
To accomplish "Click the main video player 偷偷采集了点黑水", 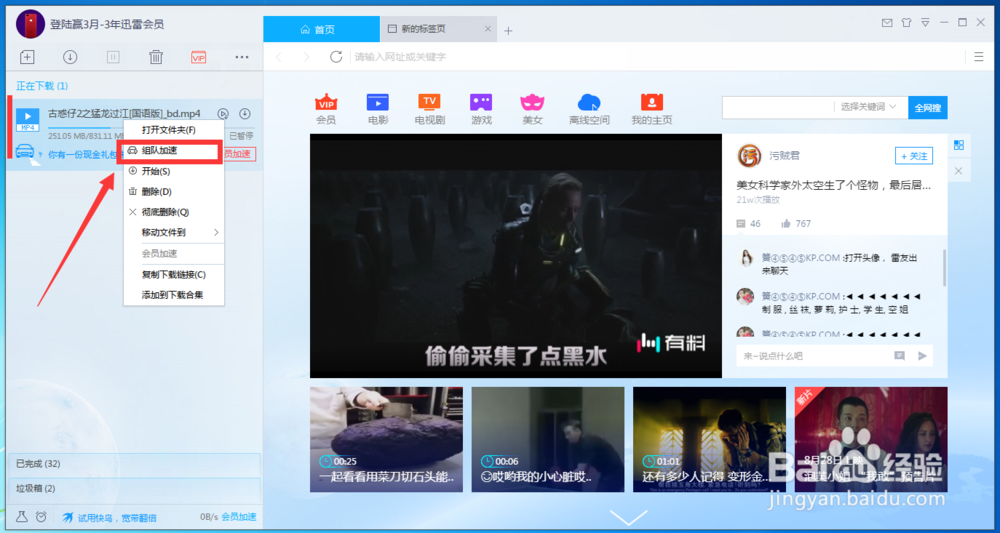I will point(516,256).
